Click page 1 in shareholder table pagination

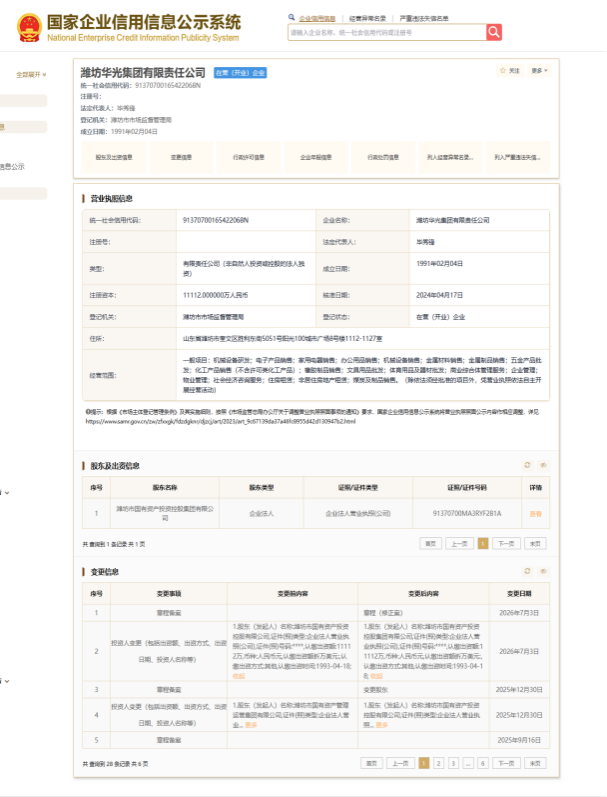pos(483,544)
